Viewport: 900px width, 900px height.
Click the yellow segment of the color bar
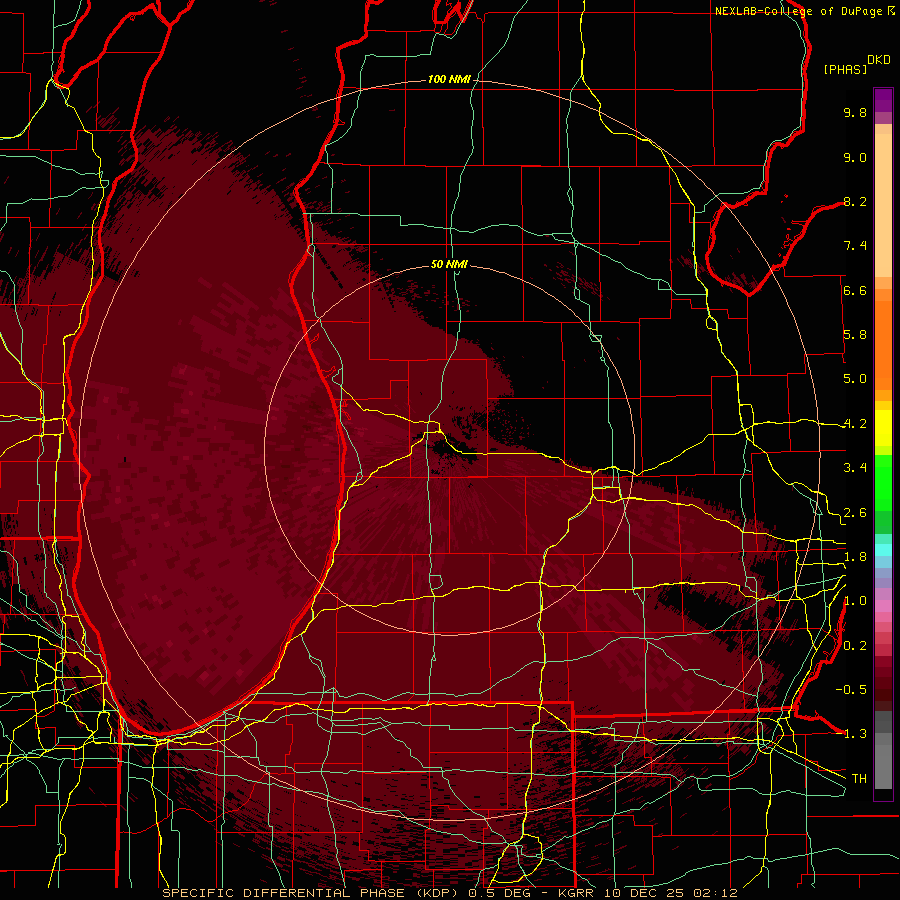[x=883, y=428]
